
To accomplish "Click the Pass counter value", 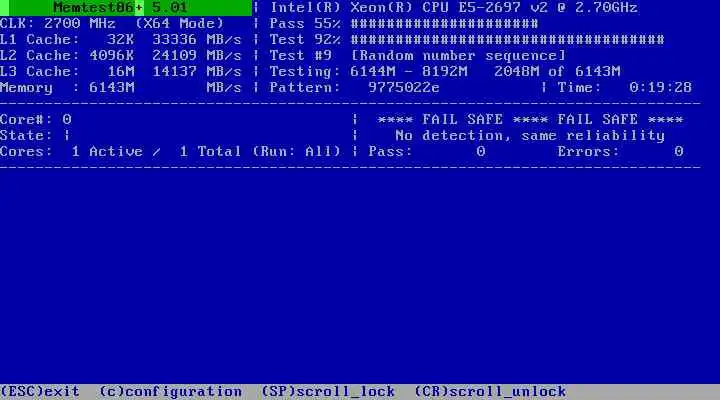I will (x=480, y=152).
